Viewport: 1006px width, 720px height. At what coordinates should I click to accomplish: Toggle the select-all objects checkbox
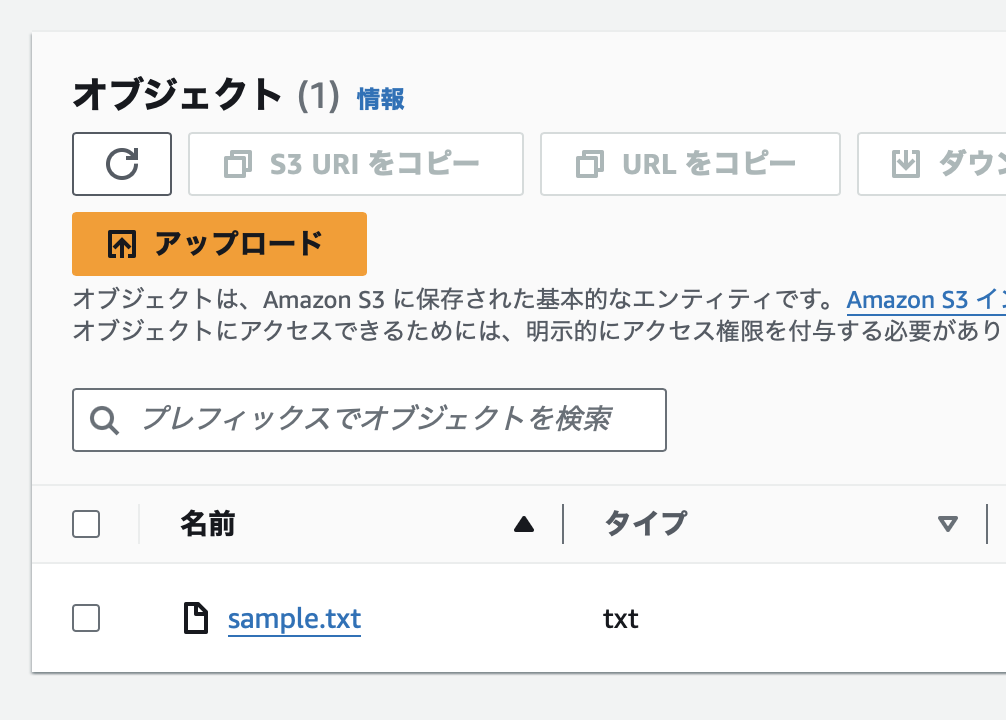tap(85, 523)
